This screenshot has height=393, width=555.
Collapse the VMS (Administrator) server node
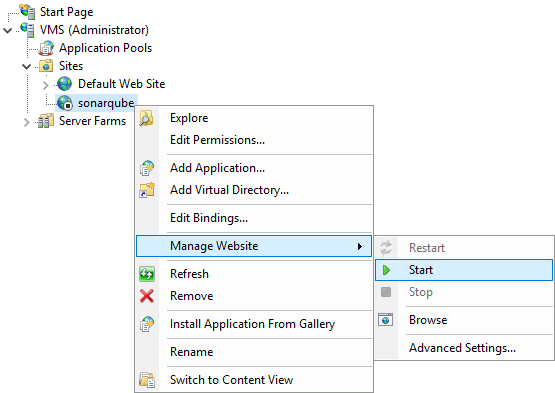[x=7, y=30]
